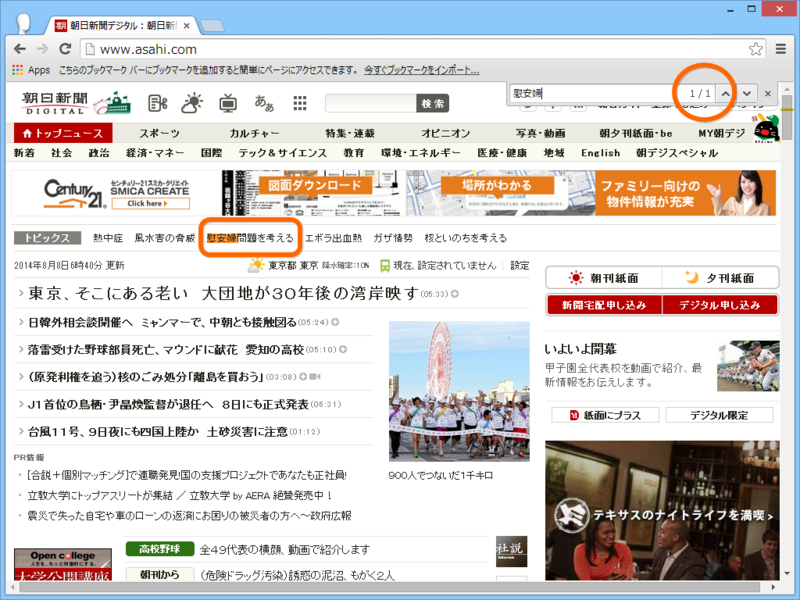Screen dimensions: 800x600
Task: Open the 高校野球 category label
Action: 160,549
